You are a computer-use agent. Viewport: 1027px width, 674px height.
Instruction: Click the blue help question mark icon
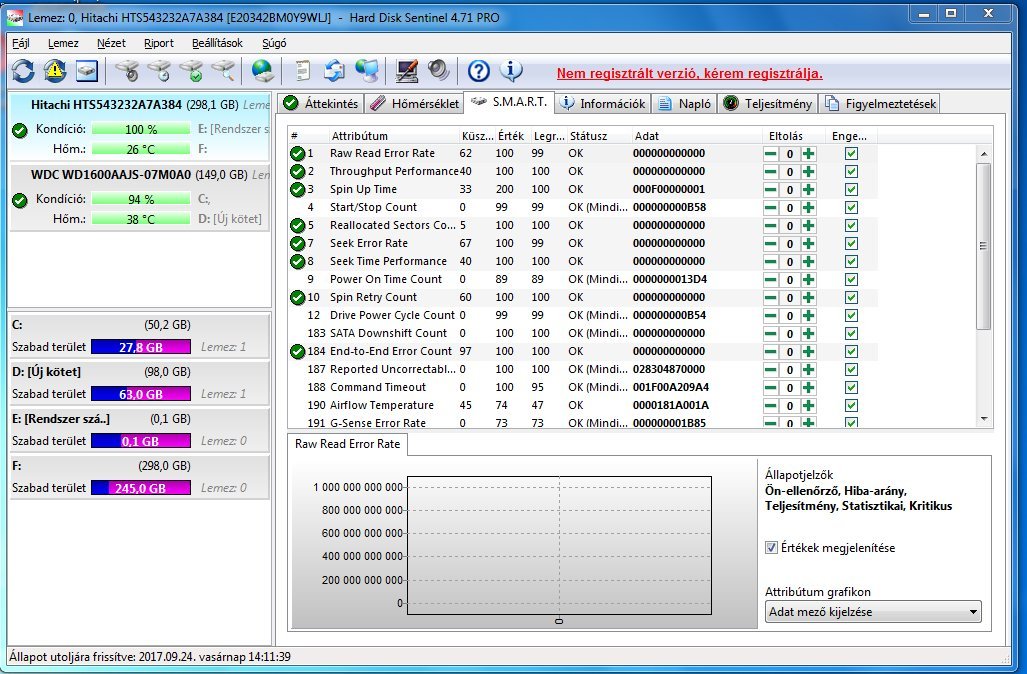click(x=478, y=71)
